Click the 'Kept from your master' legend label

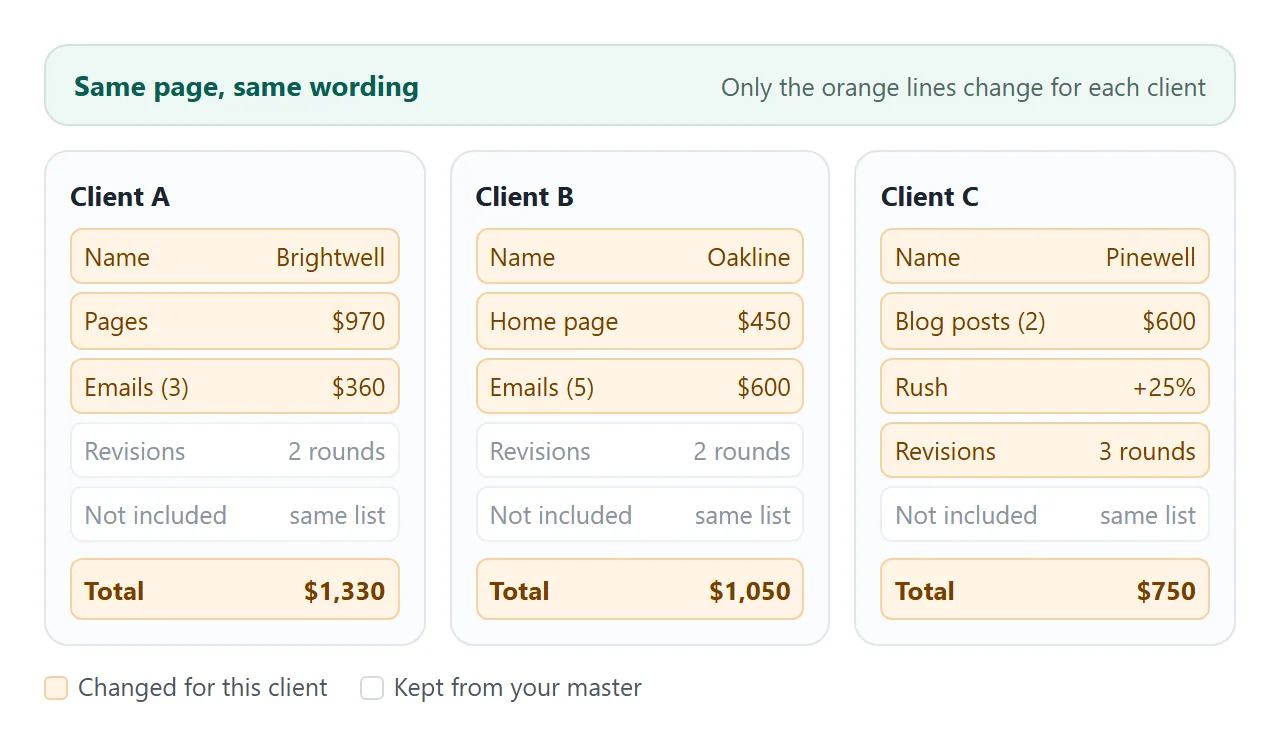pos(518,688)
